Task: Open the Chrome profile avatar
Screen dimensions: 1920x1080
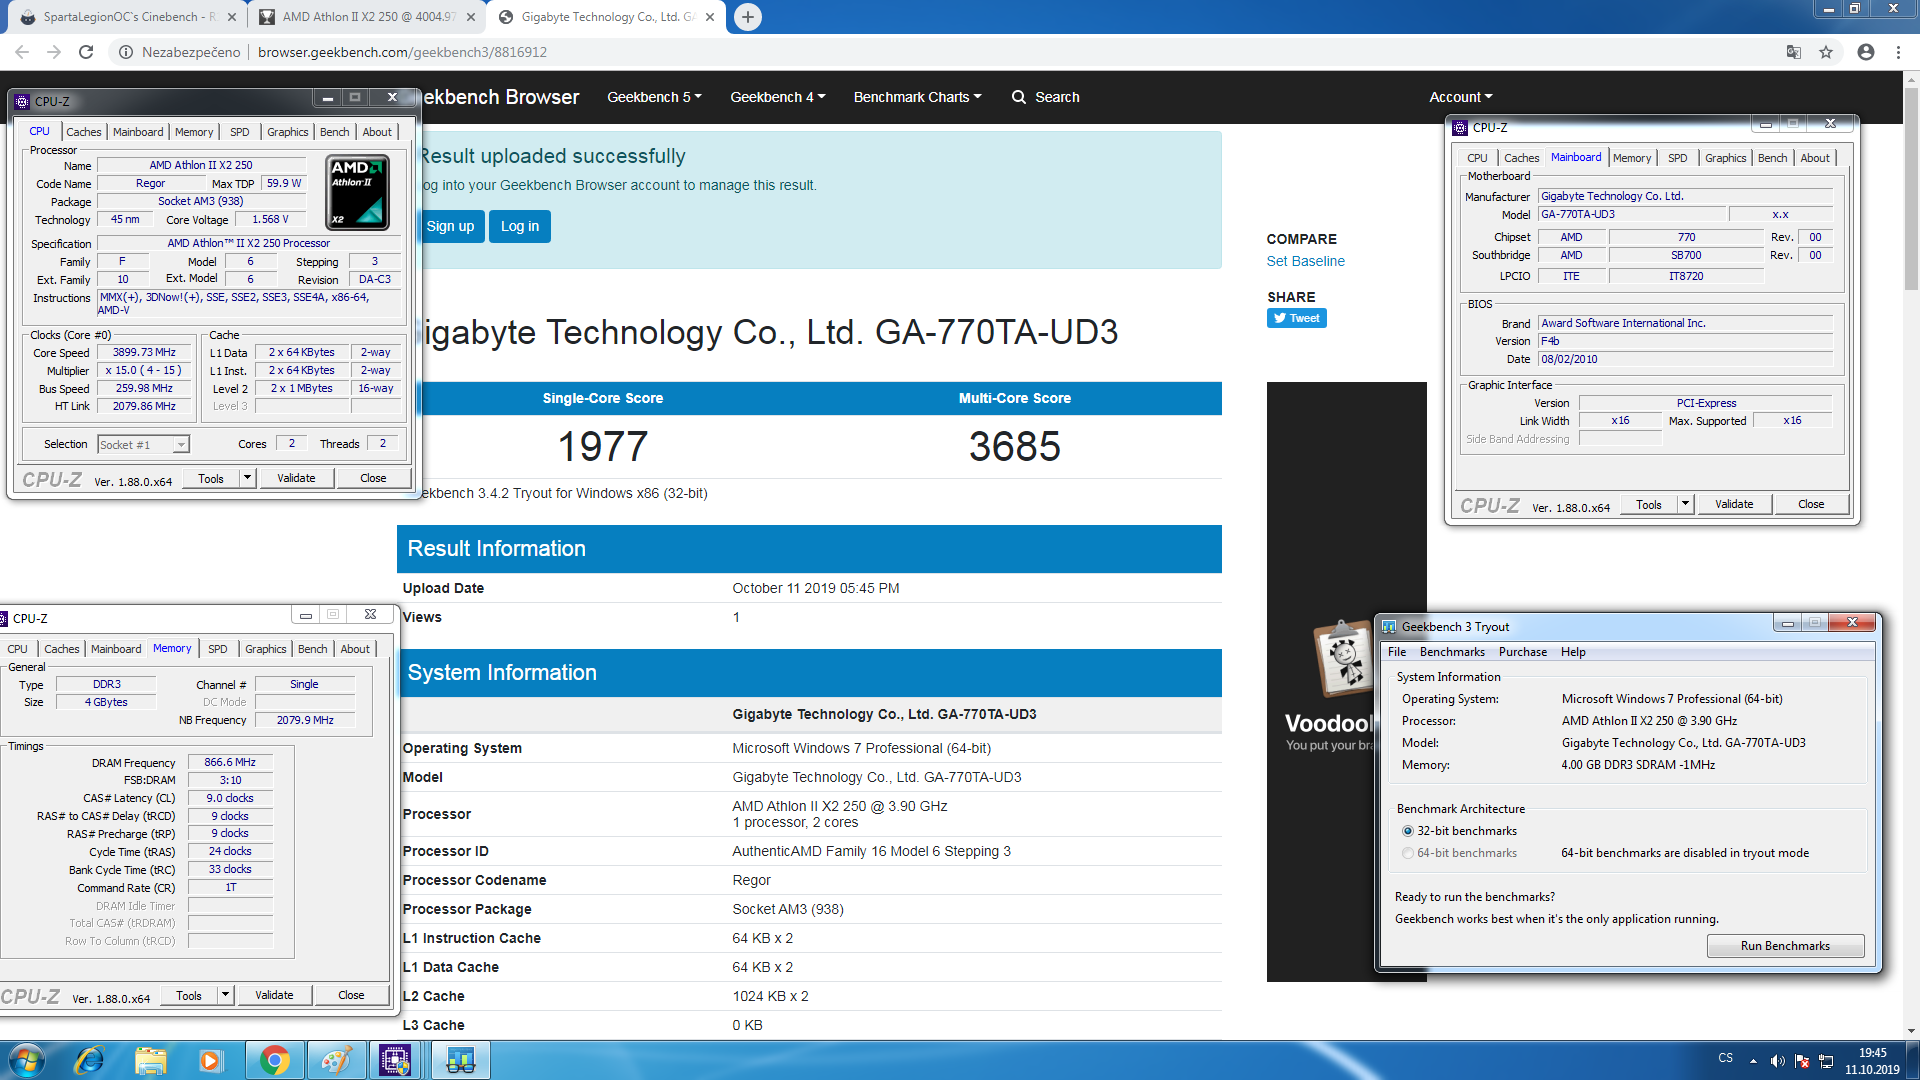Action: 1866,52
